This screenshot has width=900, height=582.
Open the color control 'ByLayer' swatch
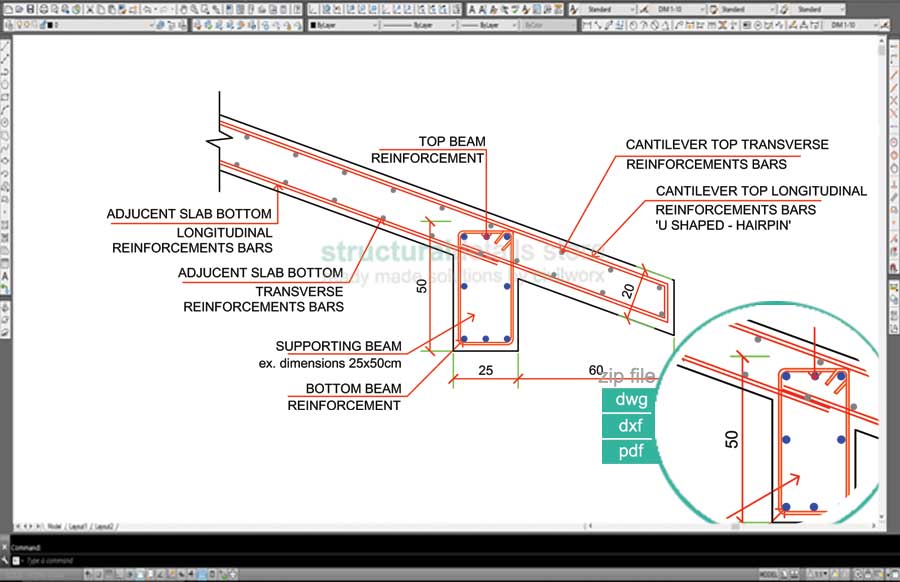click(340, 25)
